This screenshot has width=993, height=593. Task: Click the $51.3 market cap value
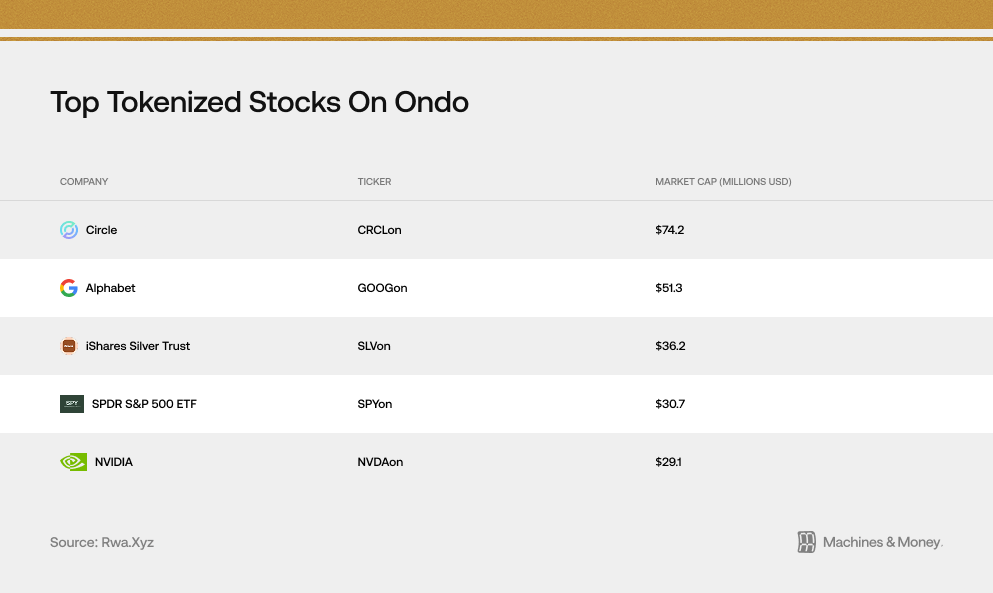pyautogui.click(x=668, y=288)
